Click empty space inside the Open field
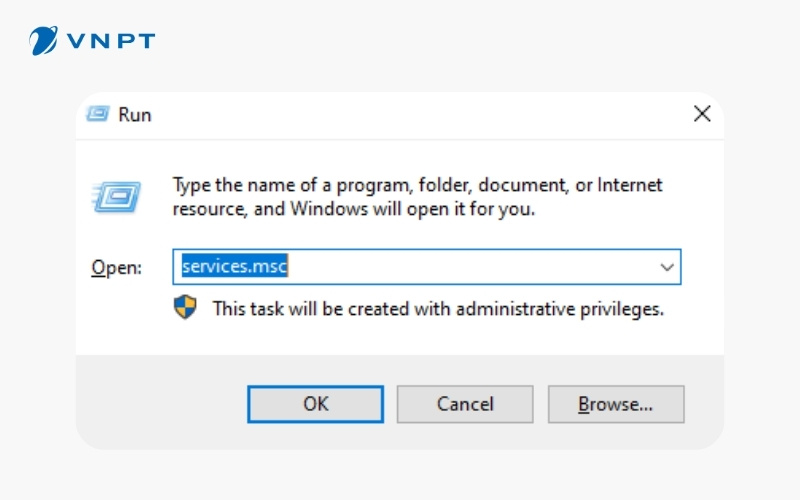800x500 pixels. (470, 267)
